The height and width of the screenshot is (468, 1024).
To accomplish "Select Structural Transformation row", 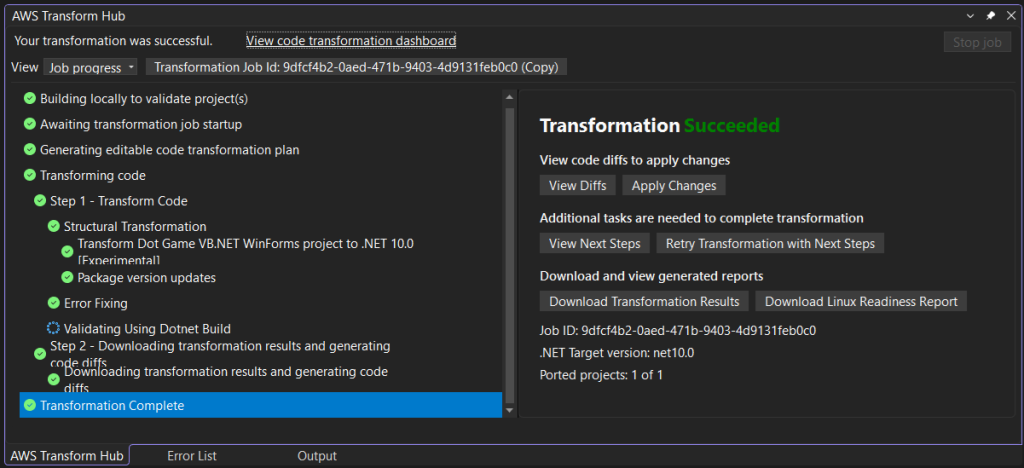I will pyautogui.click(x=135, y=226).
